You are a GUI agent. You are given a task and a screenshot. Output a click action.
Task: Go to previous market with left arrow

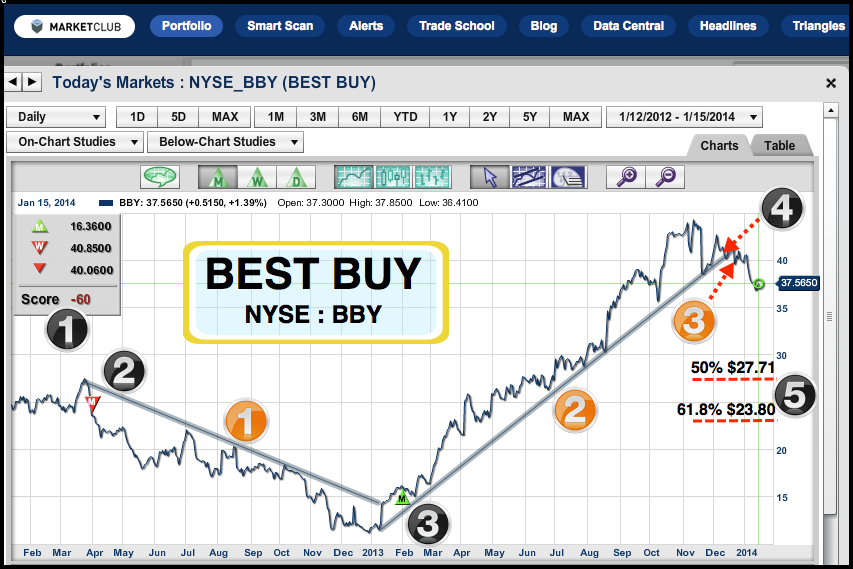point(13,82)
